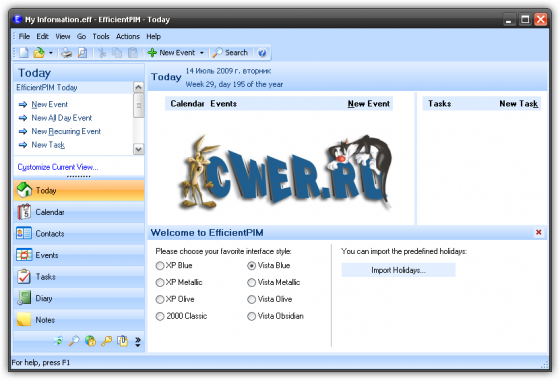
Task: Open Tasks in navigation pane
Action: (x=79, y=277)
